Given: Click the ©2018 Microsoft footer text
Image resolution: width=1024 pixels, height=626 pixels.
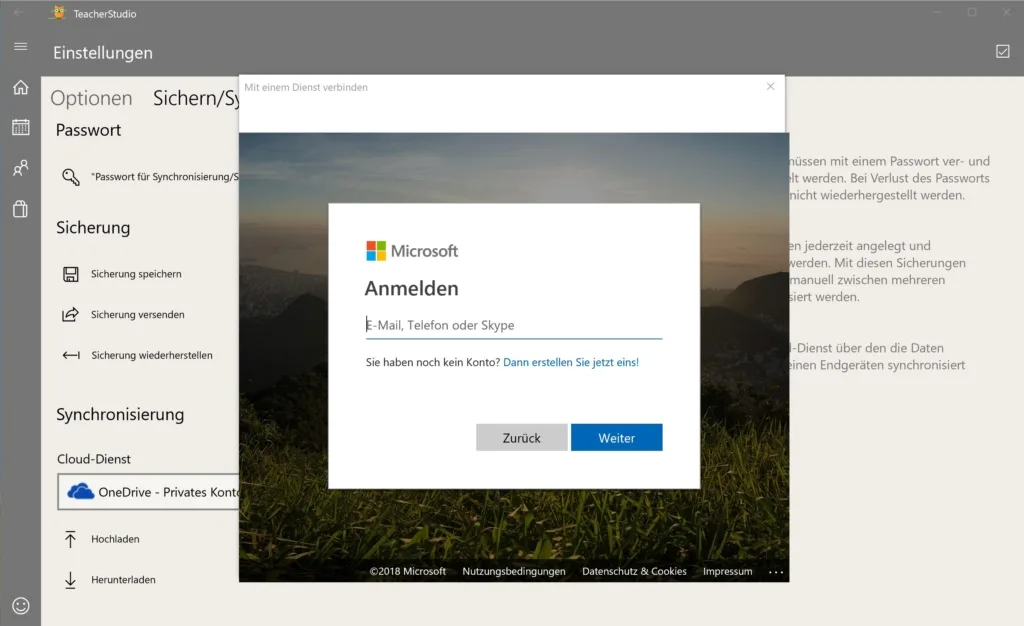Looking at the screenshot, I should pyautogui.click(x=408, y=571).
